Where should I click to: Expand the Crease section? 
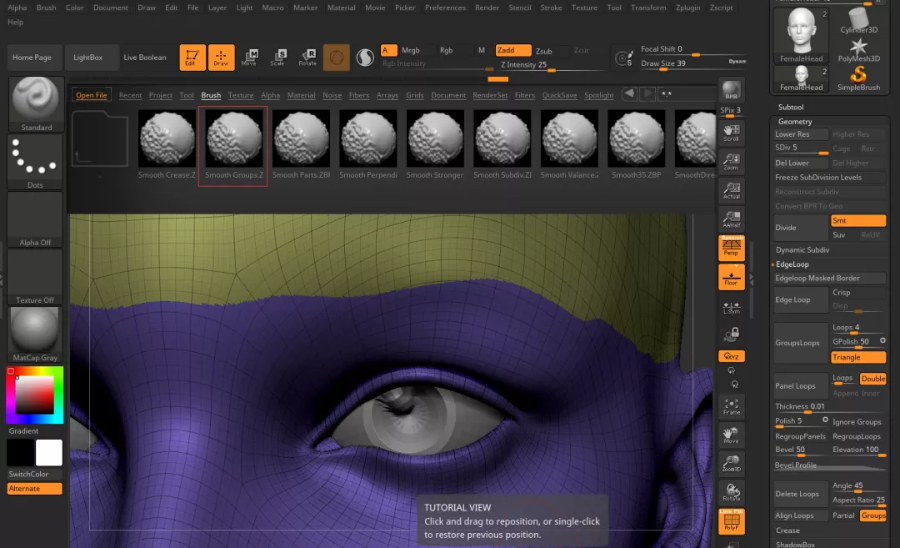[x=788, y=530]
